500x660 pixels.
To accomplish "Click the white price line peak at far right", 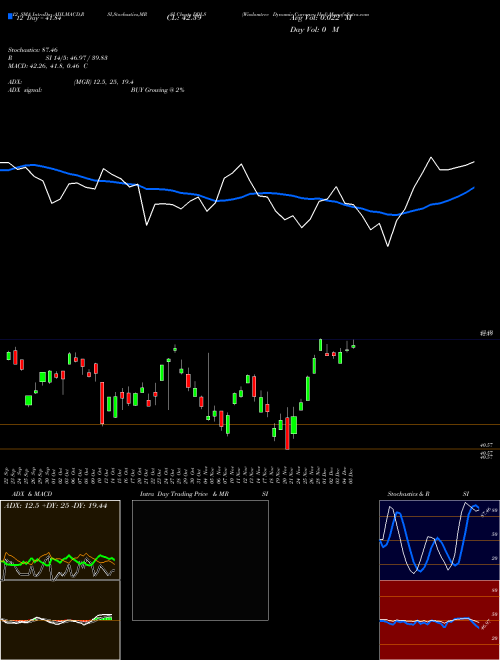I will click(431, 158).
